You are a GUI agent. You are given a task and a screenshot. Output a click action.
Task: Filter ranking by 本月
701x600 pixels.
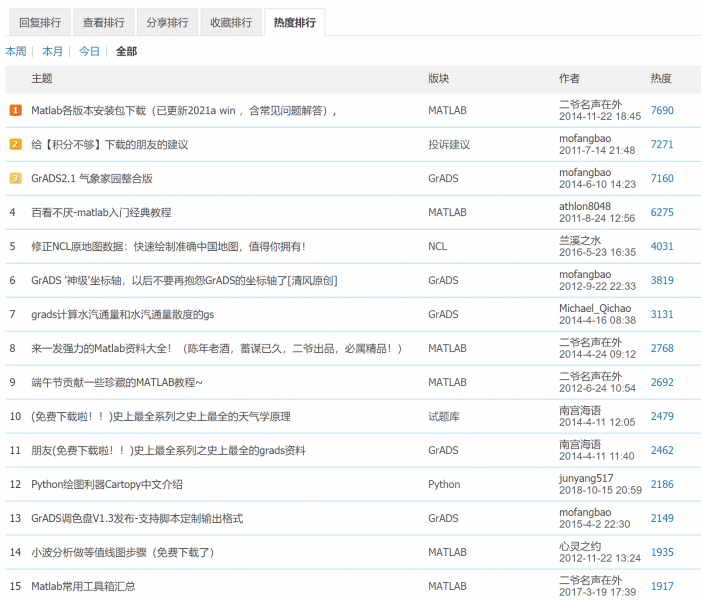52,51
